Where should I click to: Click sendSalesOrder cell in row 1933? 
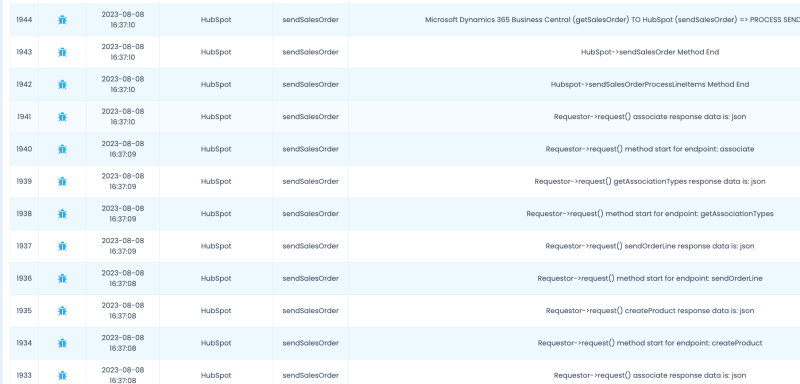point(311,375)
